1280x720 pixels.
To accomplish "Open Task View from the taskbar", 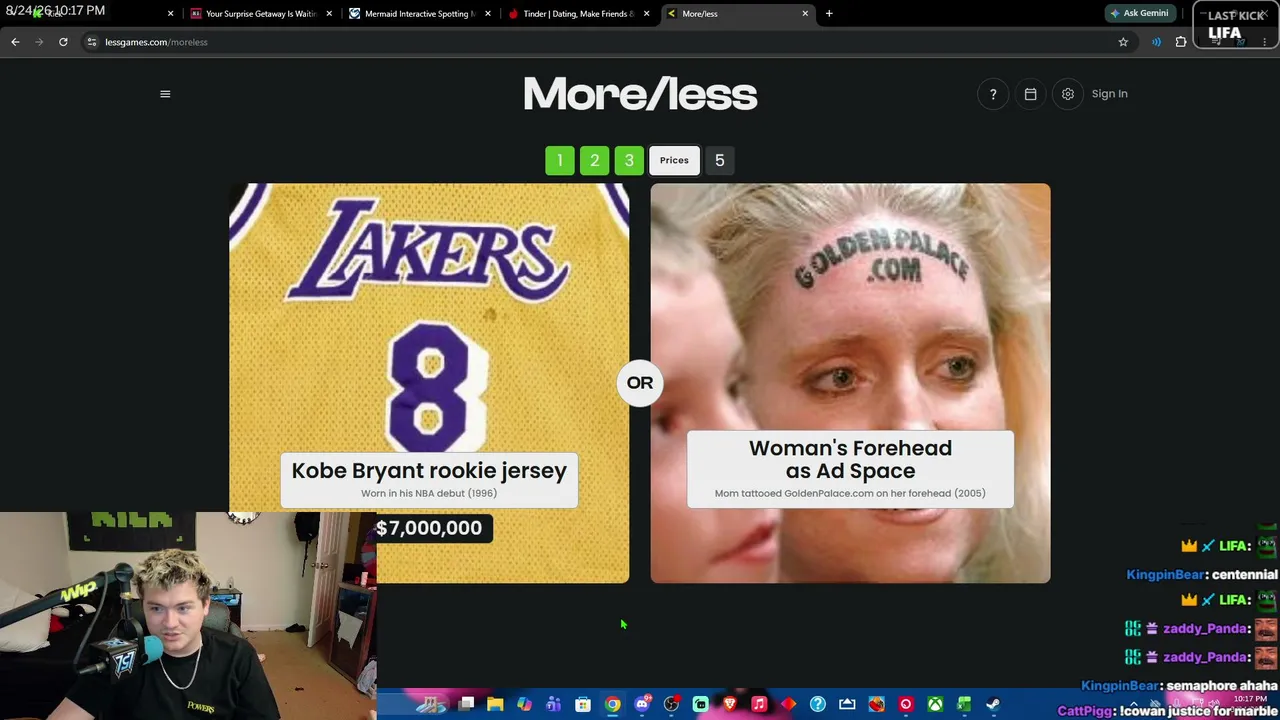I will pyautogui.click(x=466, y=704).
